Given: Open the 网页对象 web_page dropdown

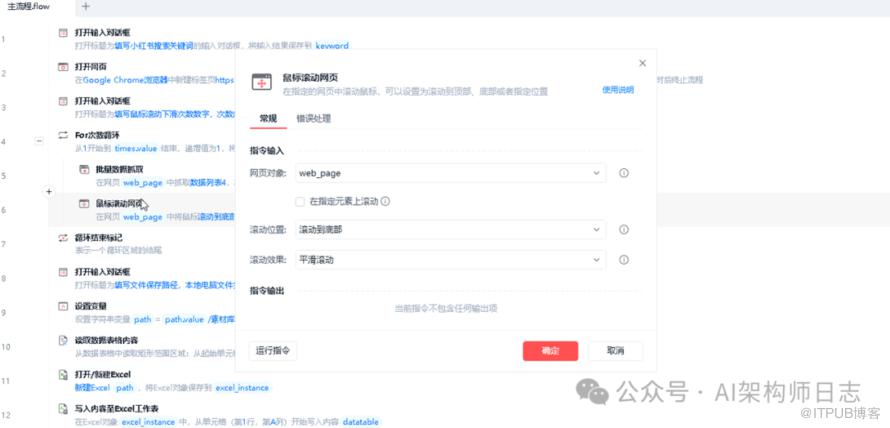Looking at the screenshot, I should click(450, 173).
